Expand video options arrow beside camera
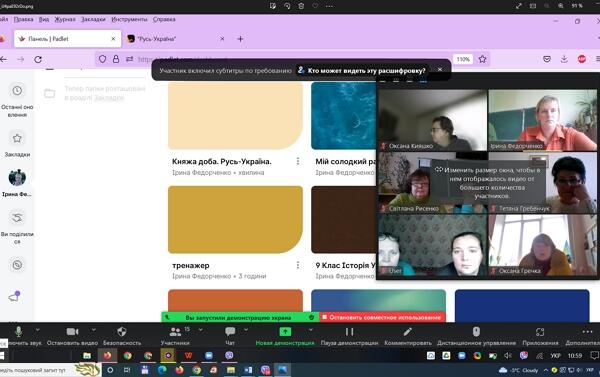The image size is (600, 377). pos(94,330)
